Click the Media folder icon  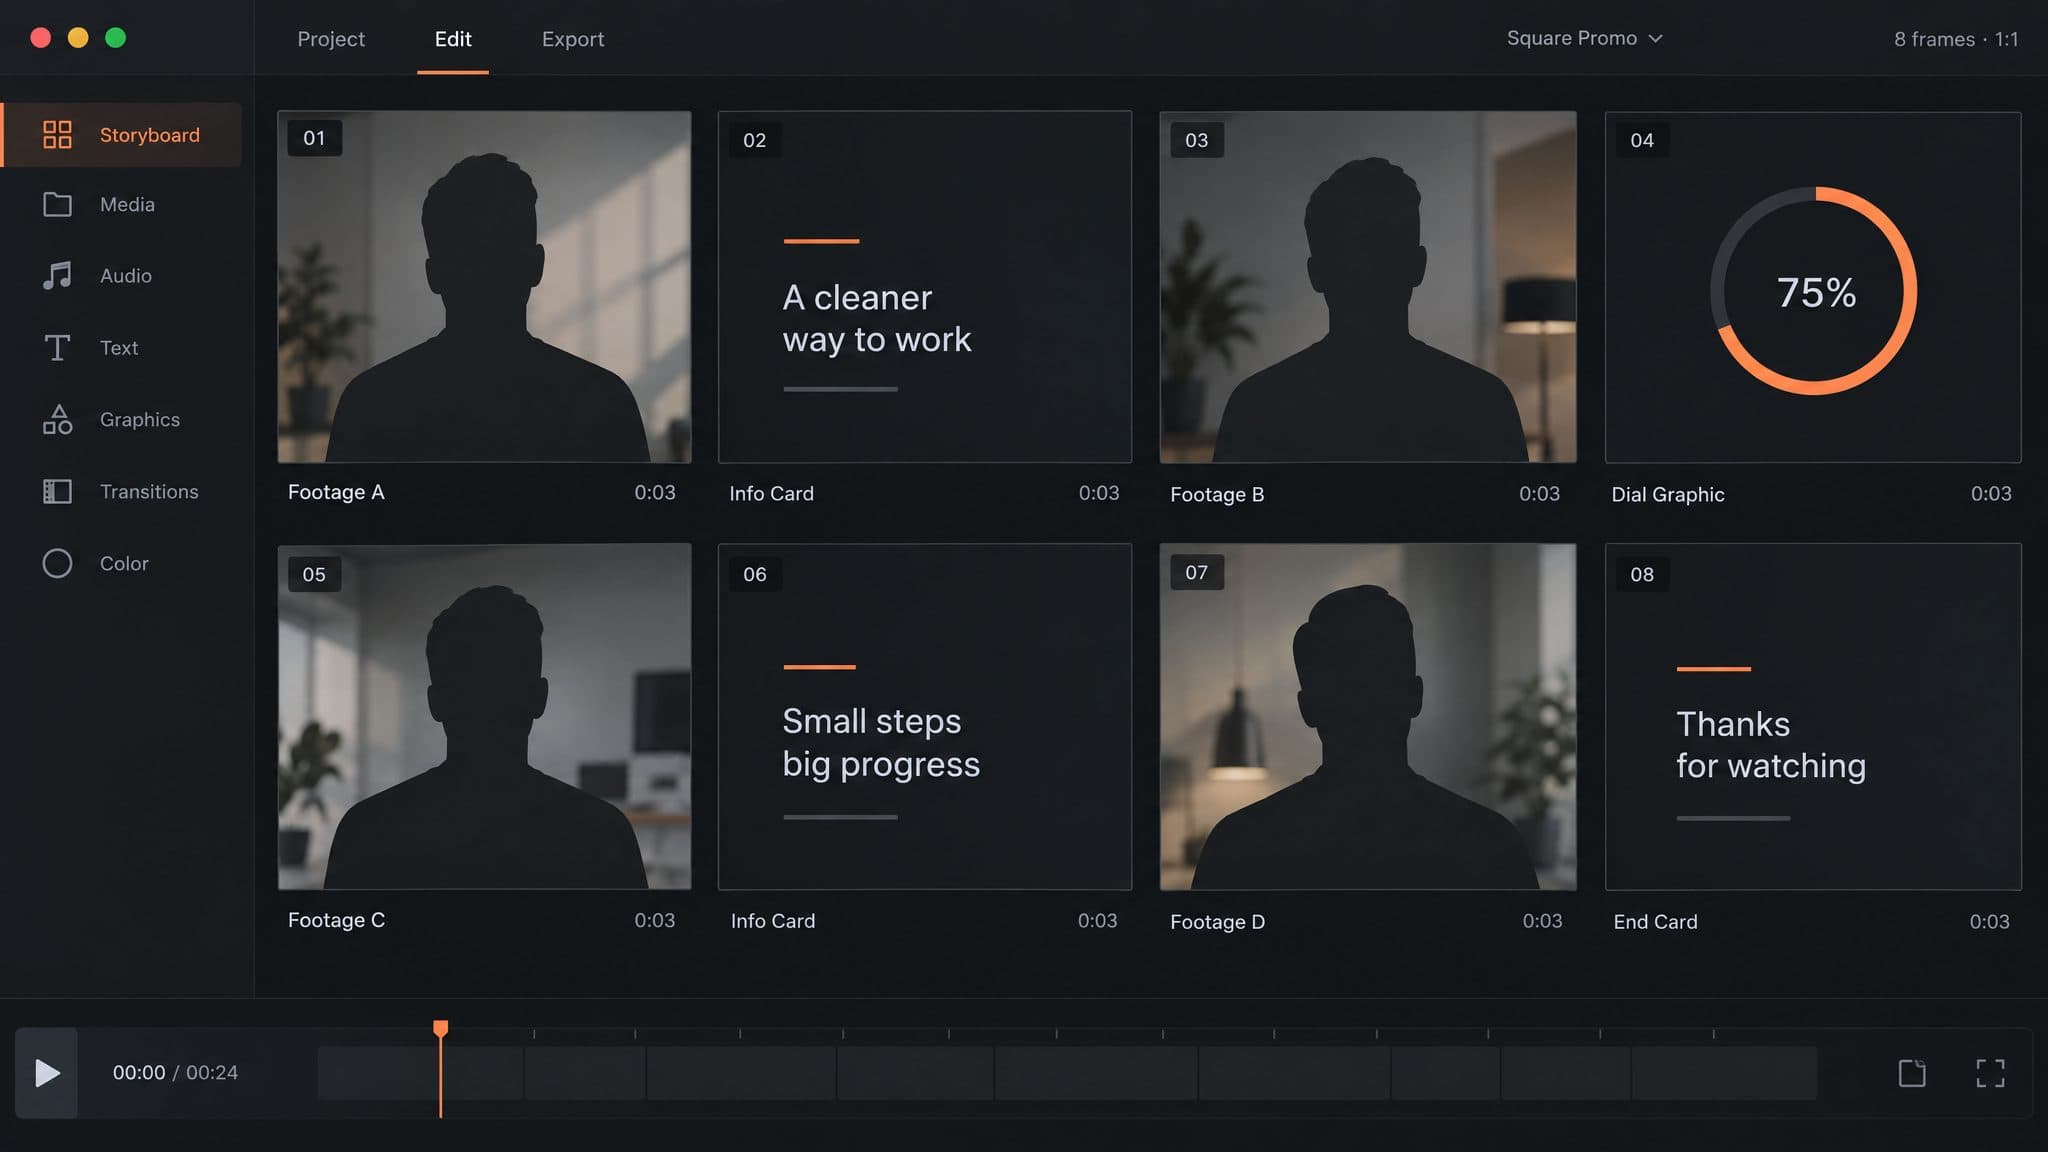tap(57, 204)
